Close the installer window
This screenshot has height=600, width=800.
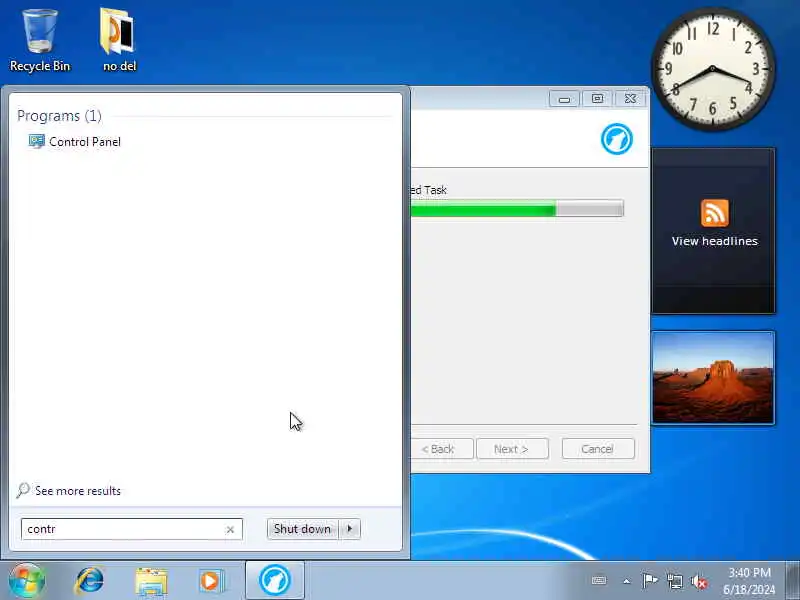point(631,99)
